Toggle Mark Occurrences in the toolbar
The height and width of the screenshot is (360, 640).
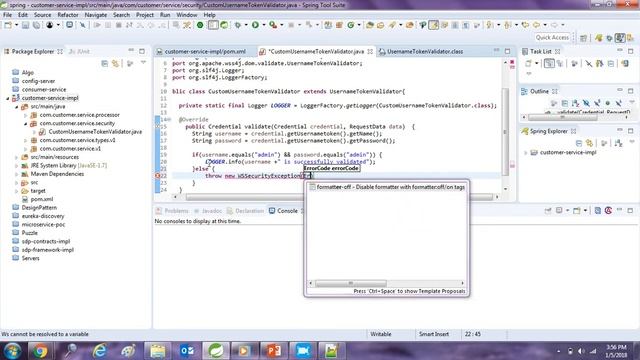coord(433,25)
